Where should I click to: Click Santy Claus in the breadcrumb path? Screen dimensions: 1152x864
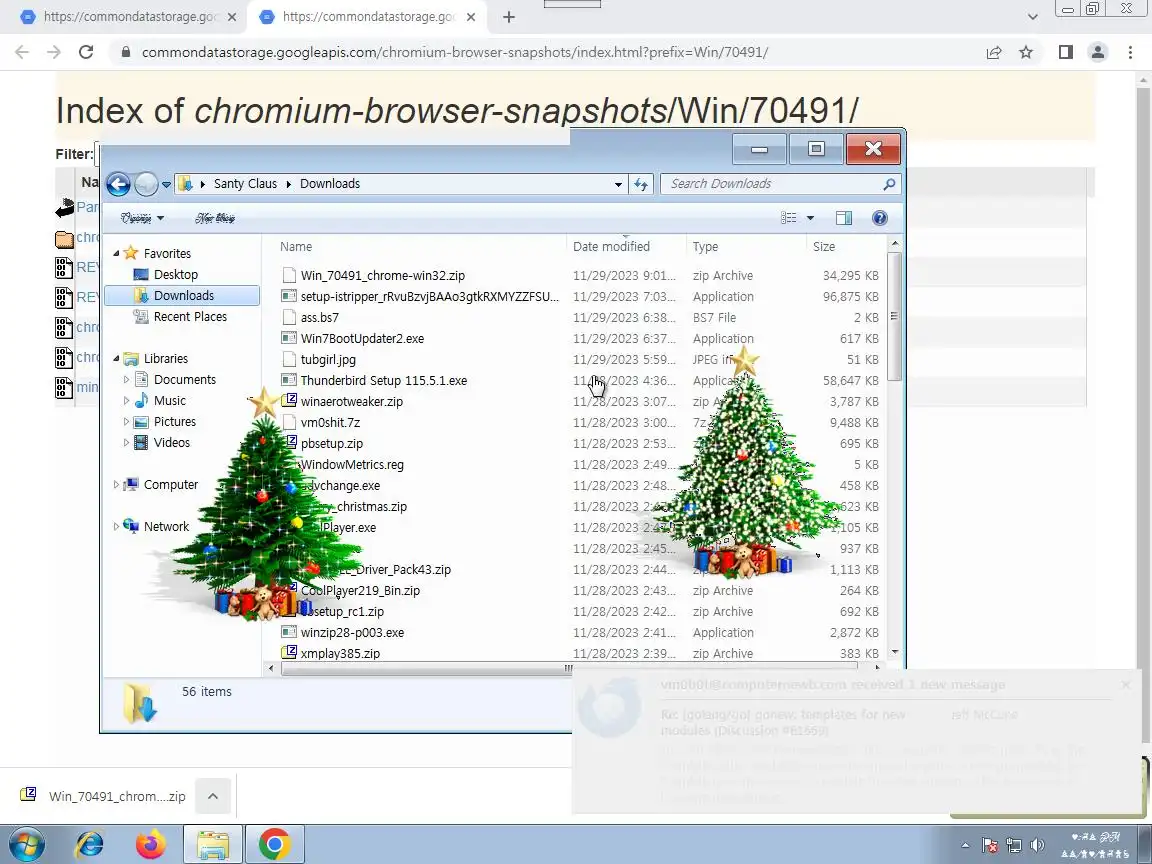click(x=245, y=184)
